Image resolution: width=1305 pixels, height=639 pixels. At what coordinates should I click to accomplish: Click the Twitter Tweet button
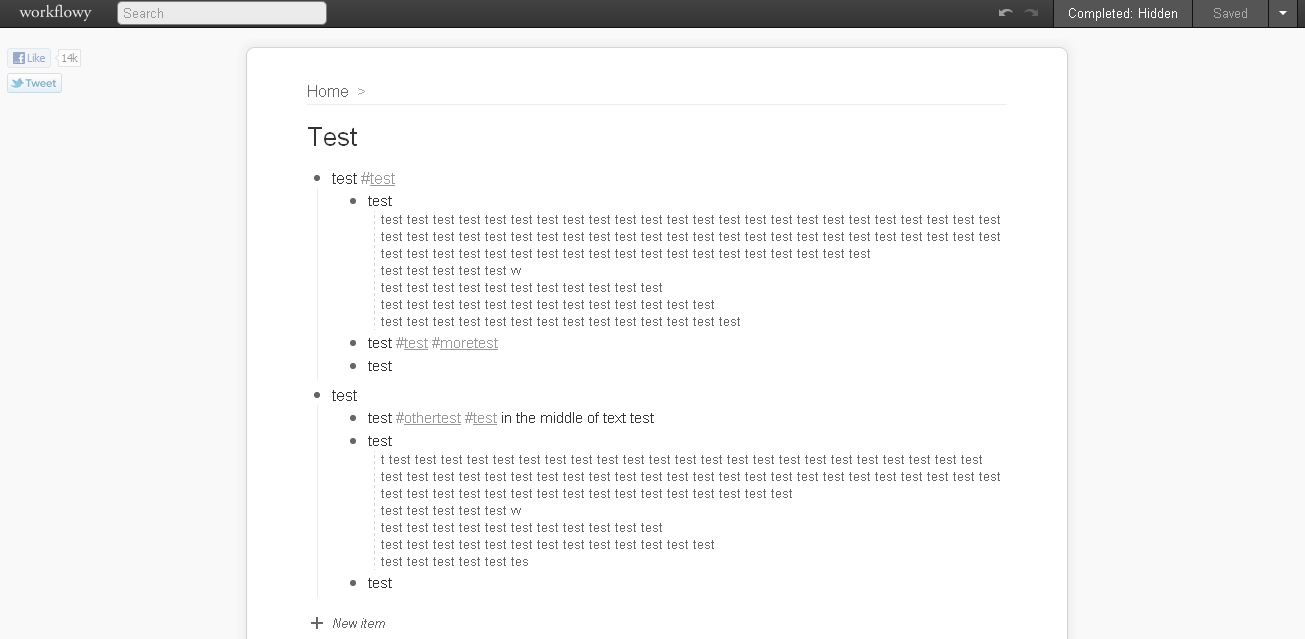point(34,83)
